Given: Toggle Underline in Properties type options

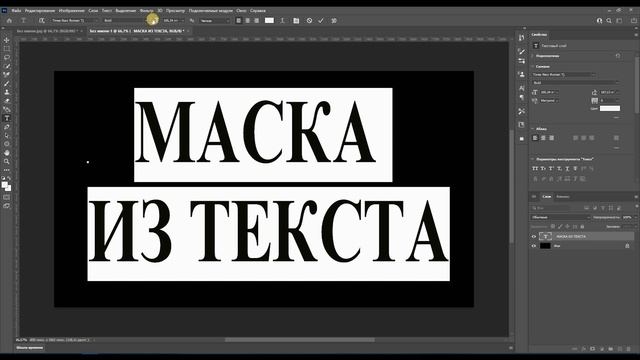Looking at the screenshot, I should tap(567, 169).
